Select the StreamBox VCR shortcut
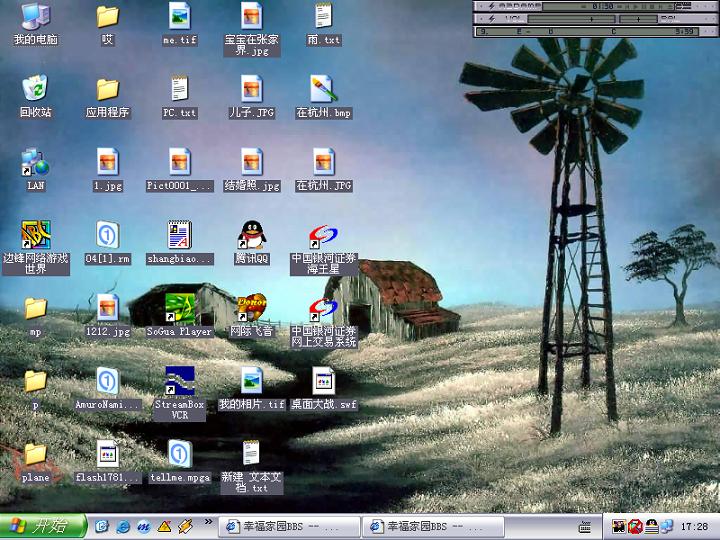The width and height of the screenshot is (720, 540). [180, 394]
